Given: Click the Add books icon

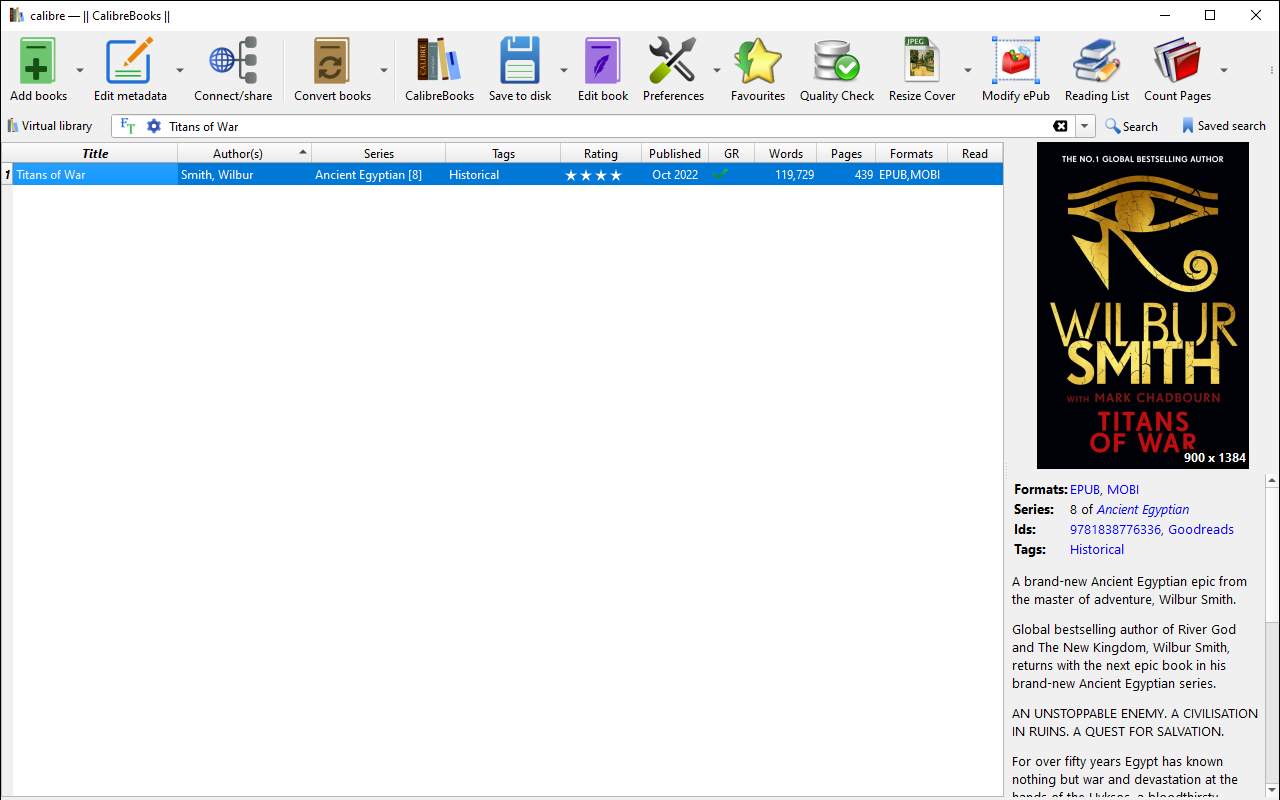Looking at the screenshot, I should pos(38,62).
